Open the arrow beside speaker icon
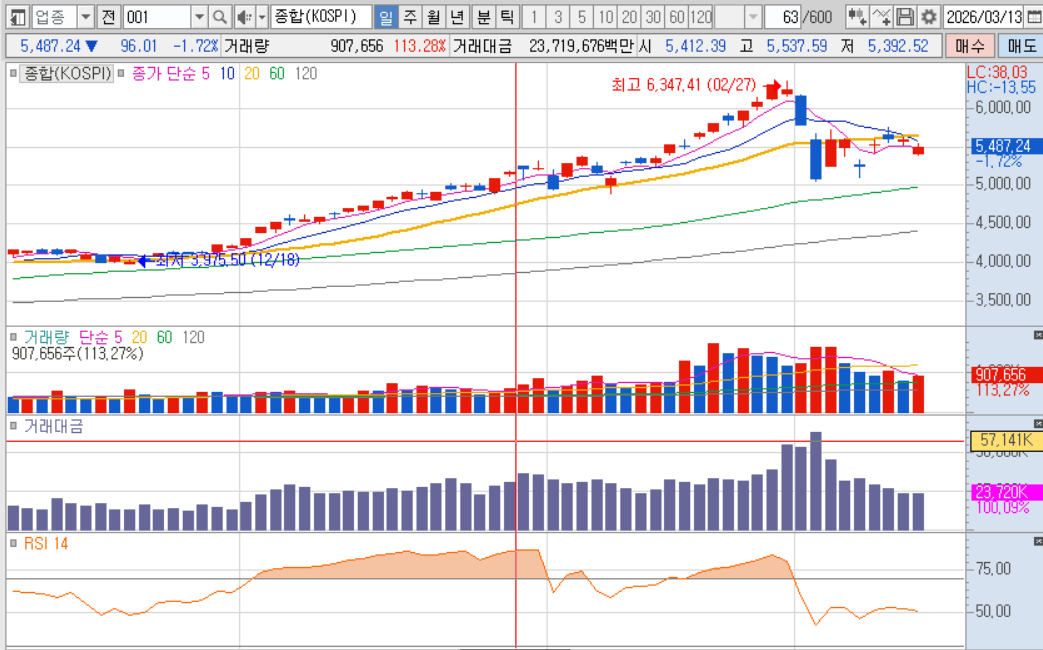Image resolution: width=1043 pixels, height=650 pixels. 262,17
